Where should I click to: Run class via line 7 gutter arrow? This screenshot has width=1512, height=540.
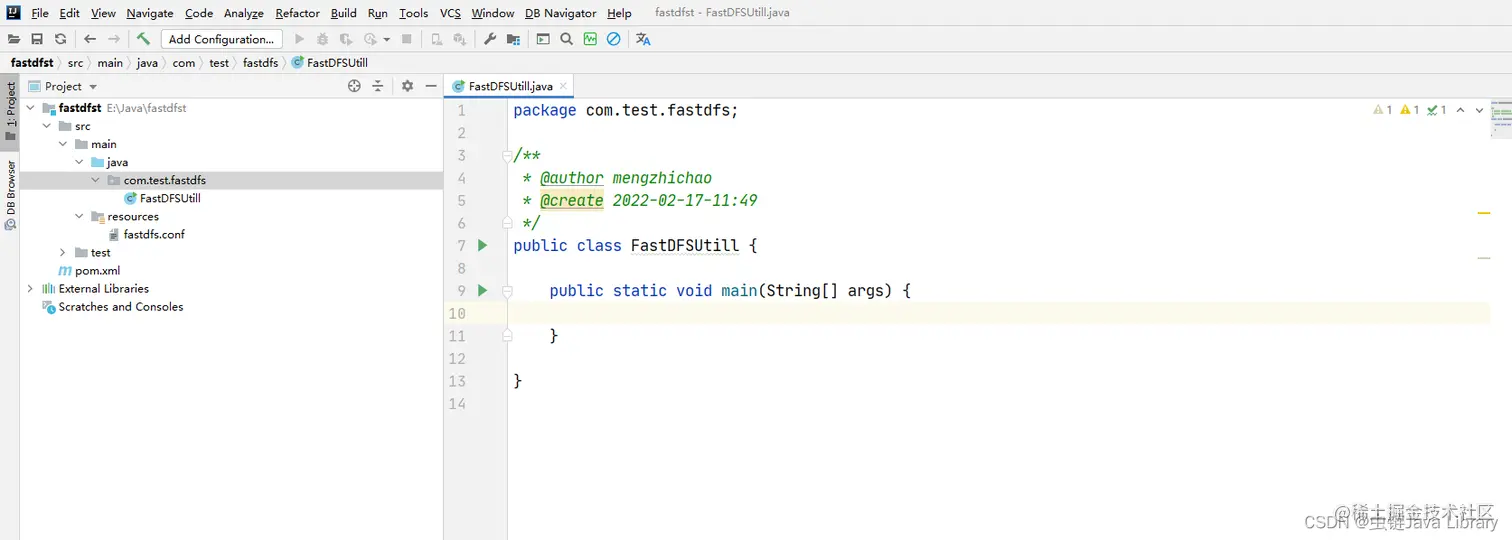tap(482, 245)
